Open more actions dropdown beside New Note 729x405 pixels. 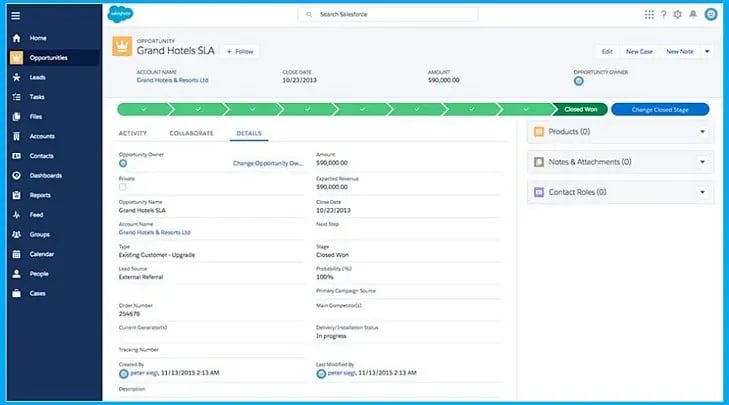(x=707, y=52)
